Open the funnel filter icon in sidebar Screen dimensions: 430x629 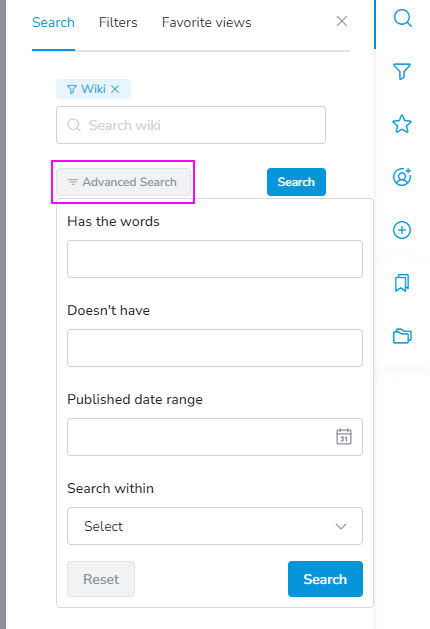click(x=402, y=71)
